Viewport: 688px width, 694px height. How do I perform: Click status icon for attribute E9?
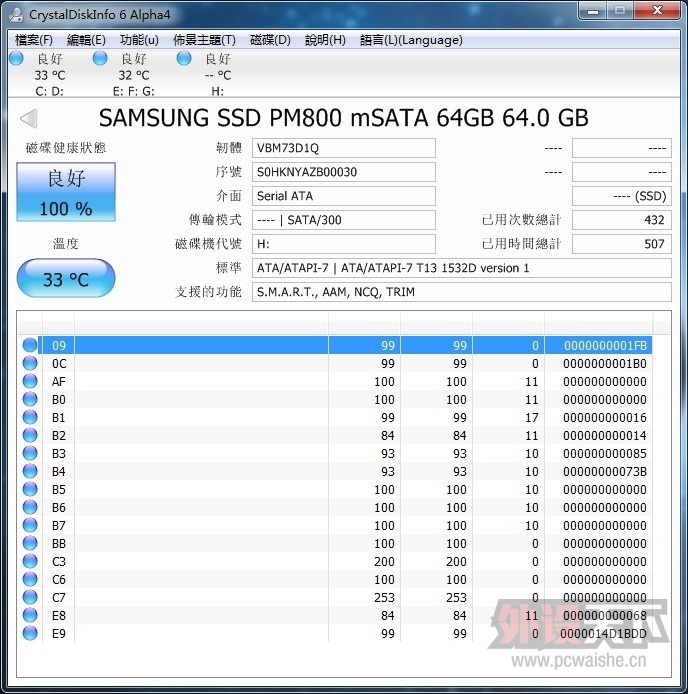[30, 633]
